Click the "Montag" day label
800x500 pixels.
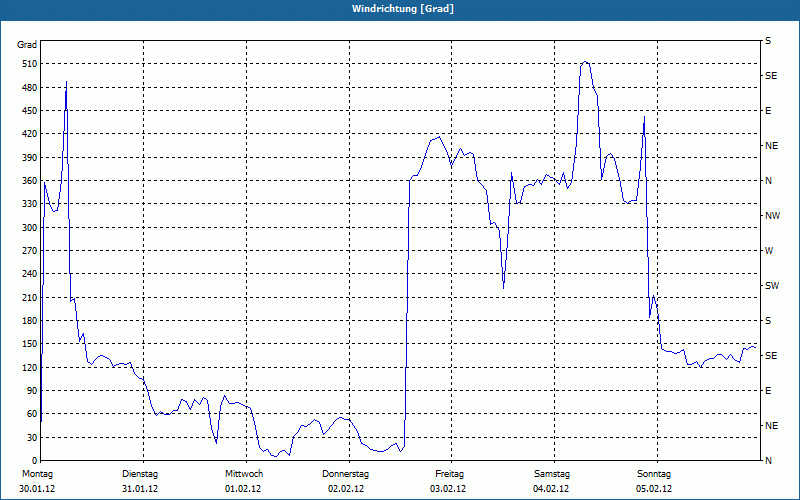pos(37,474)
